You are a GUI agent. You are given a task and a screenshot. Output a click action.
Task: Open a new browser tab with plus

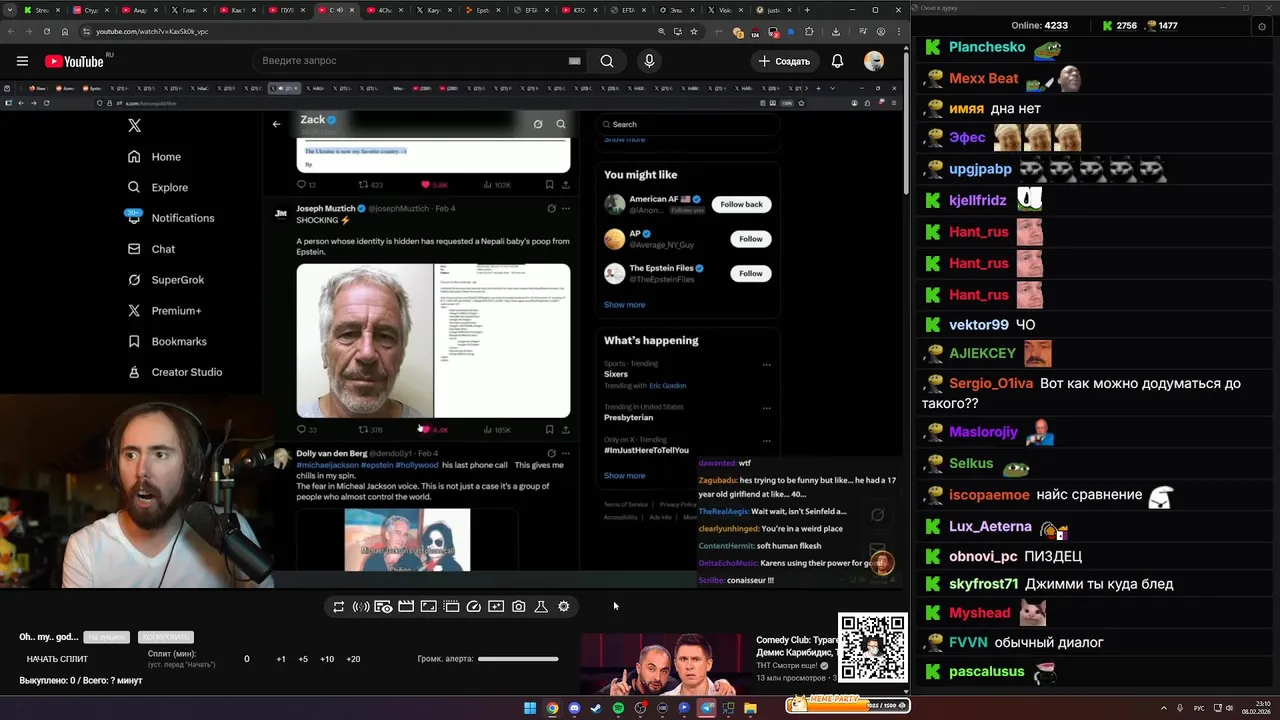pos(809,10)
